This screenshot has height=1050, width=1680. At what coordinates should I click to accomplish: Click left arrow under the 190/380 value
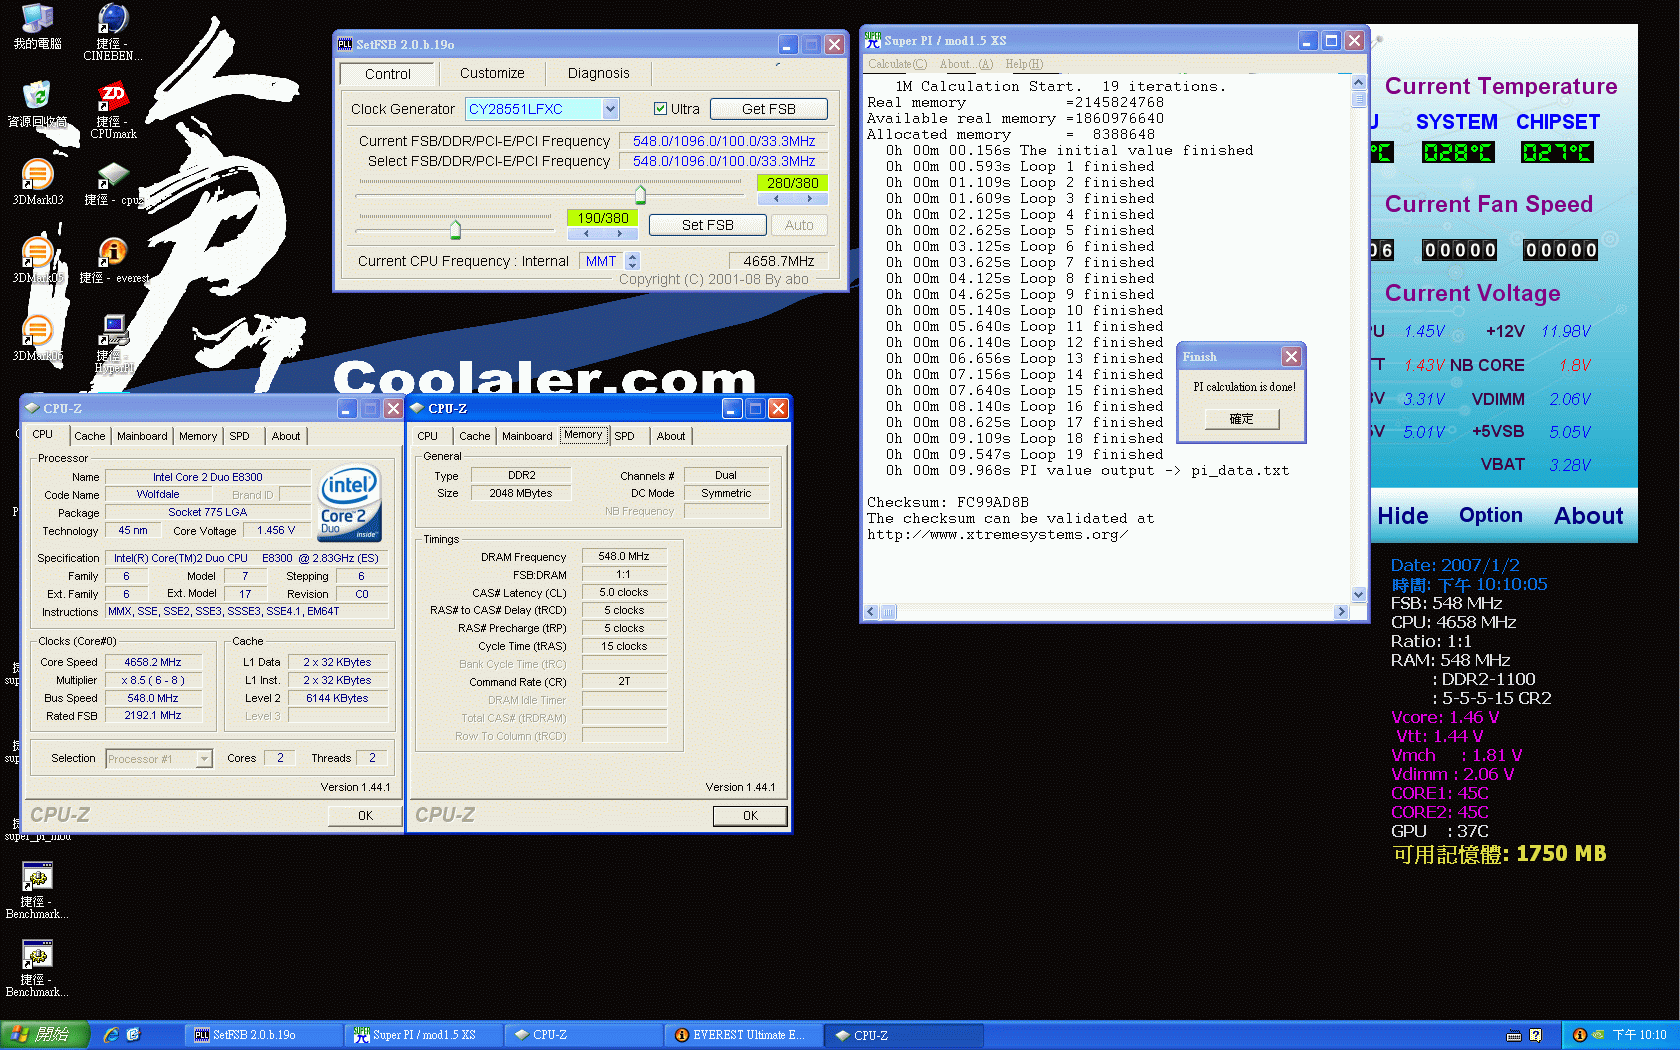click(586, 234)
